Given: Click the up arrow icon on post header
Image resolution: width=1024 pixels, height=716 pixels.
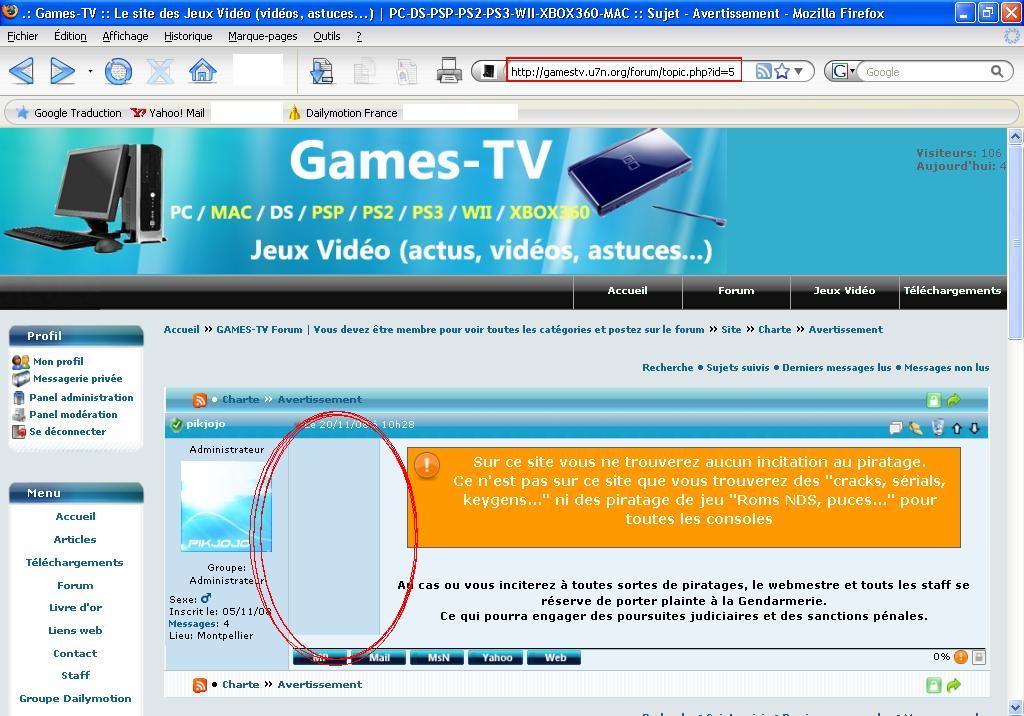Looking at the screenshot, I should (x=957, y=429).
